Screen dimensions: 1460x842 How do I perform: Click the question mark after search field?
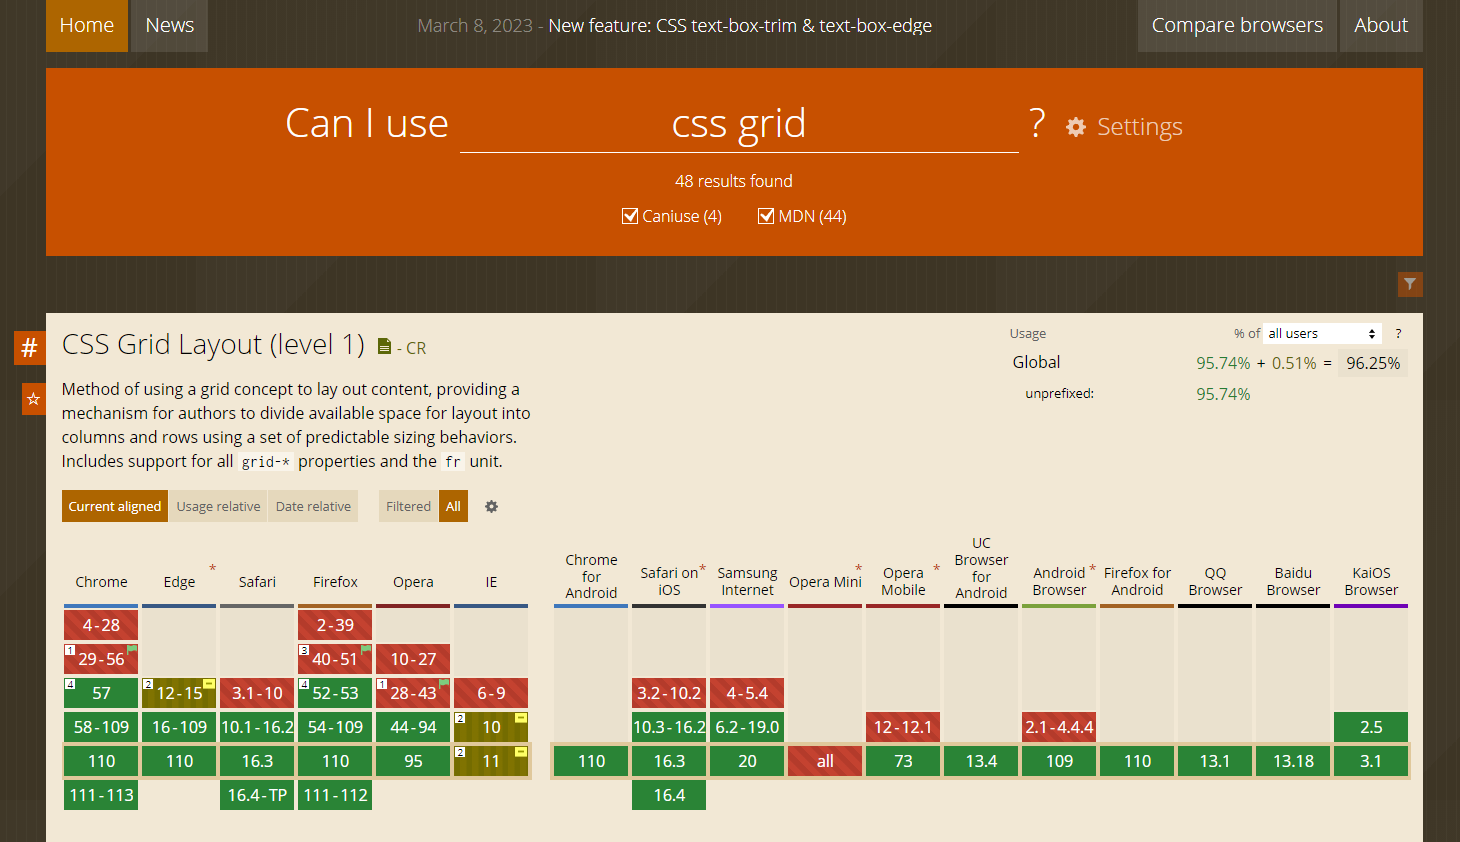click(x=1037, y=123)
